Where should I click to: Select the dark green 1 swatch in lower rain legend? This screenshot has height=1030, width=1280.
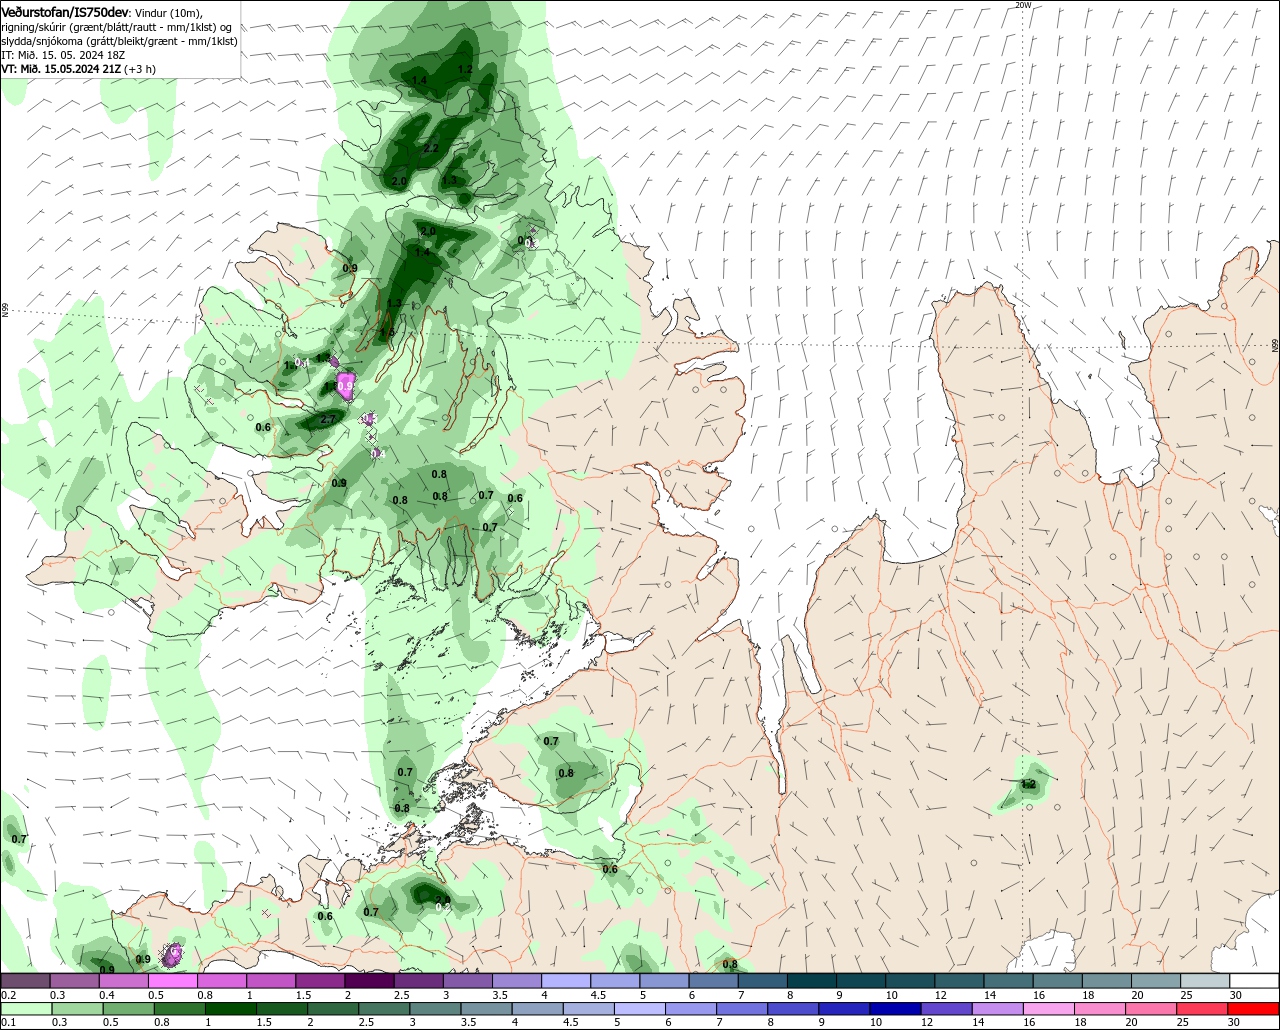231,1009
